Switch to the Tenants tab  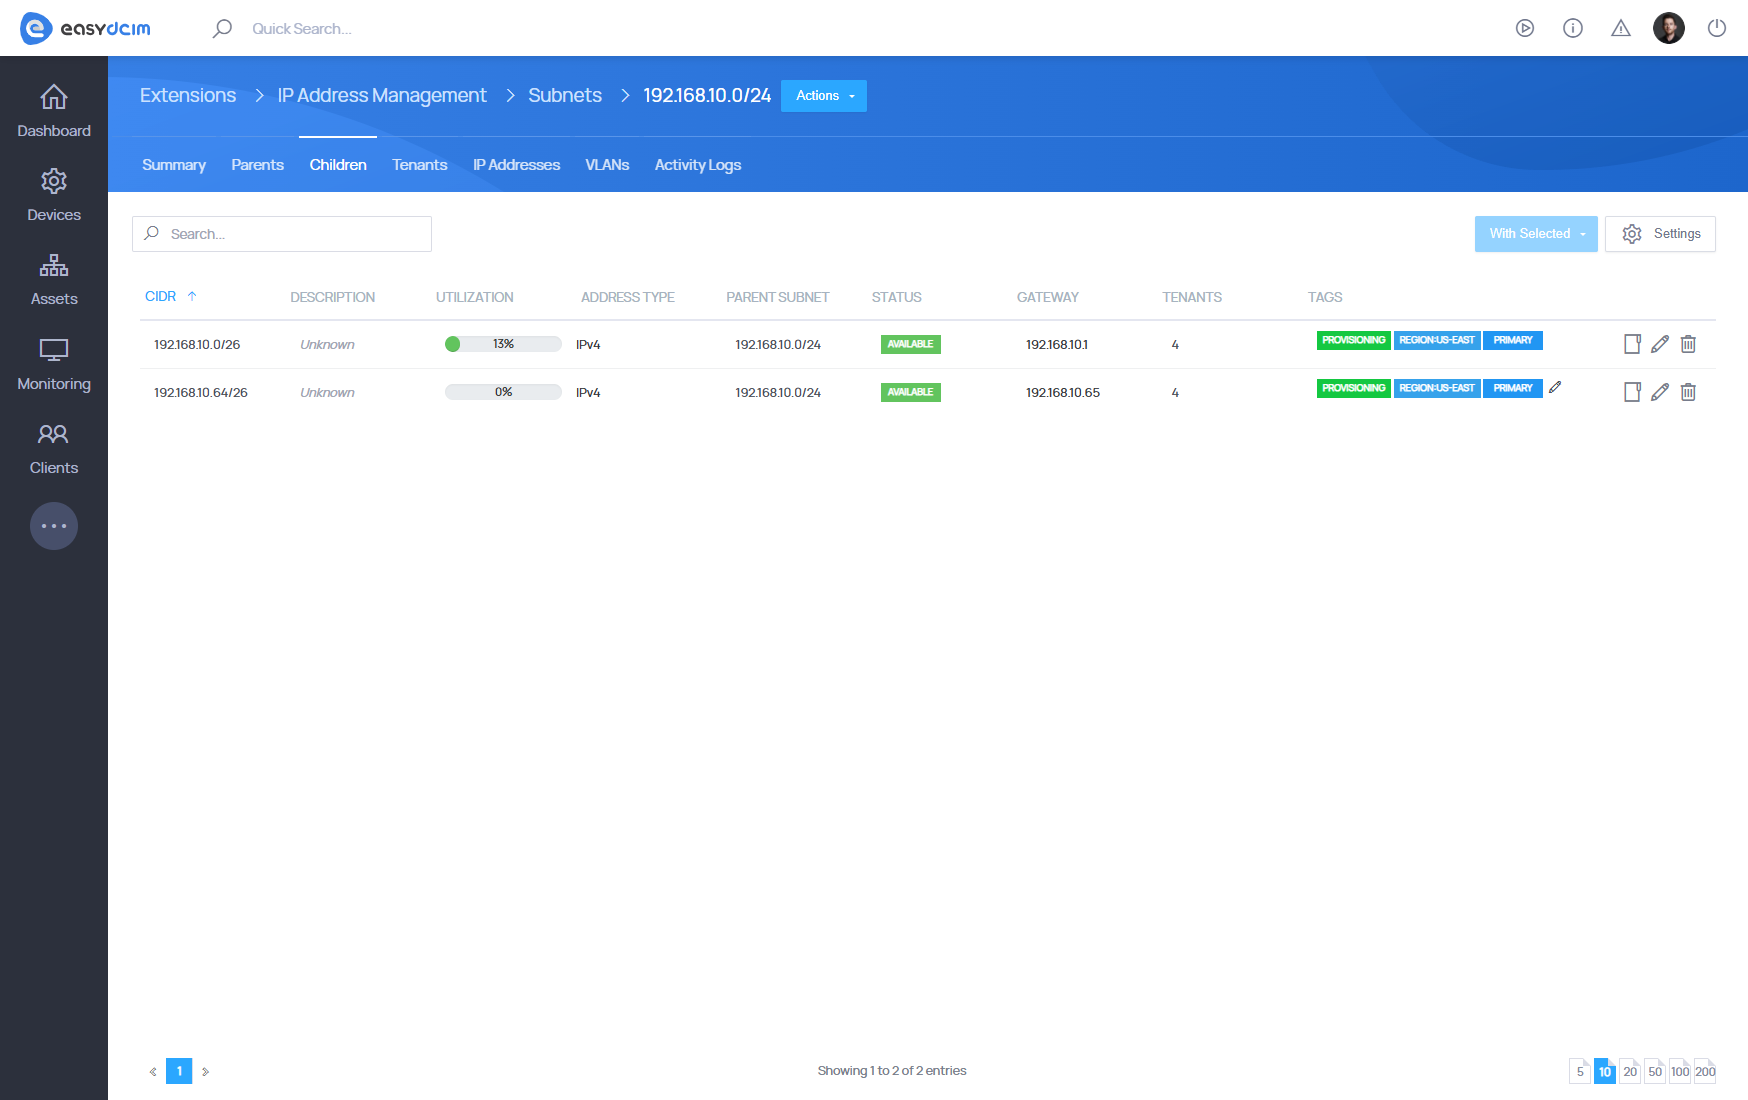(420, 165)
